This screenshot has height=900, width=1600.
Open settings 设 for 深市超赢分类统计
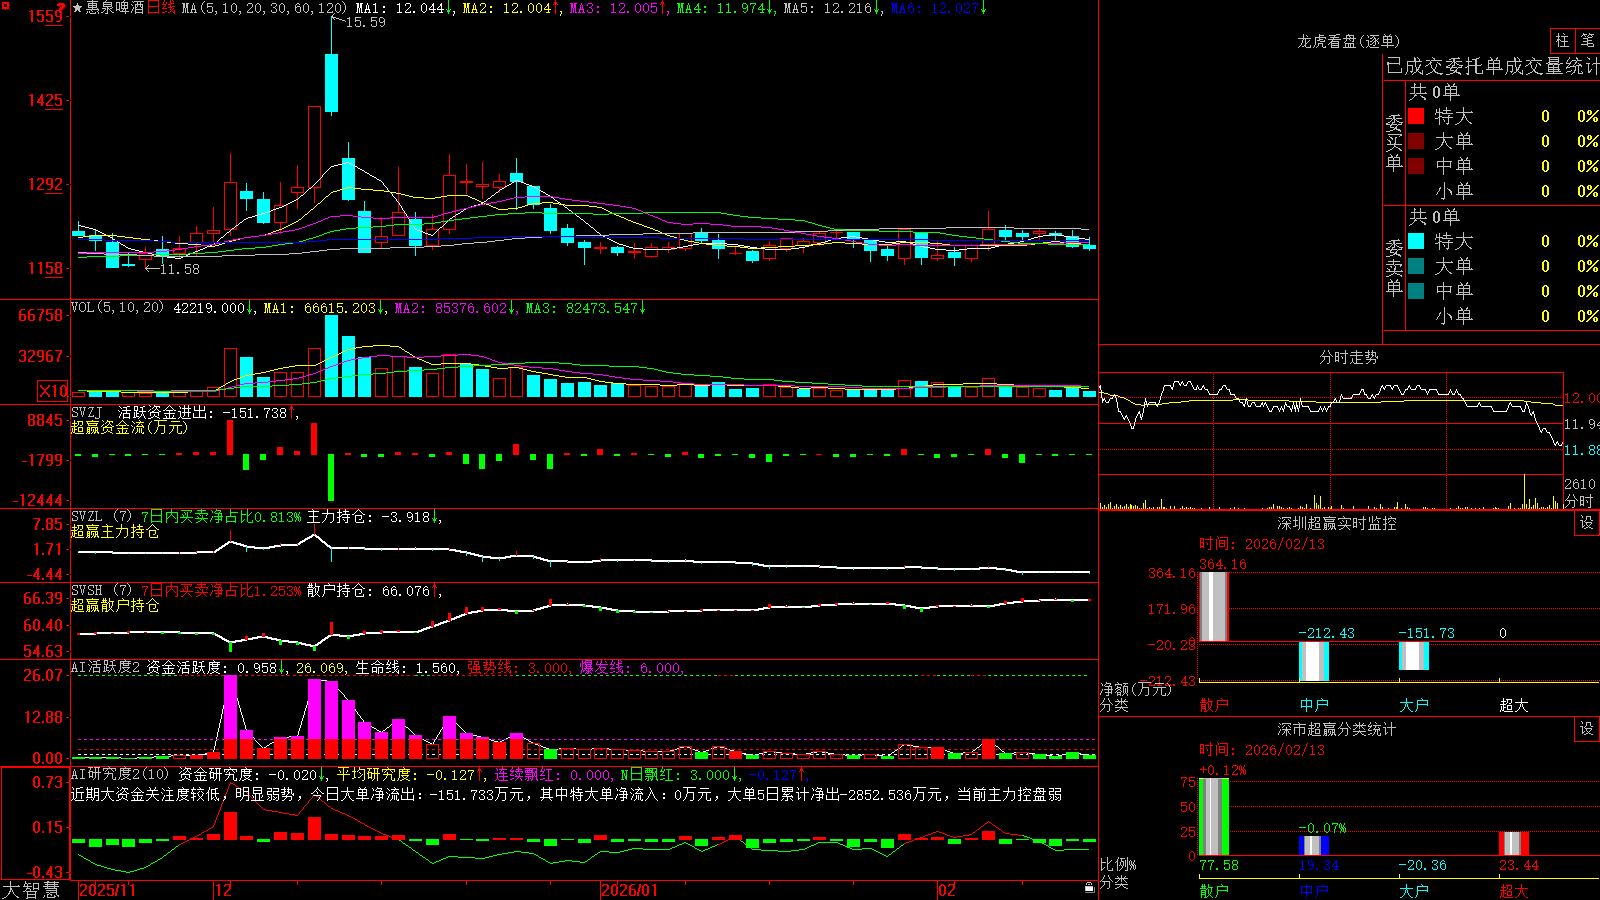point(1587,729)
